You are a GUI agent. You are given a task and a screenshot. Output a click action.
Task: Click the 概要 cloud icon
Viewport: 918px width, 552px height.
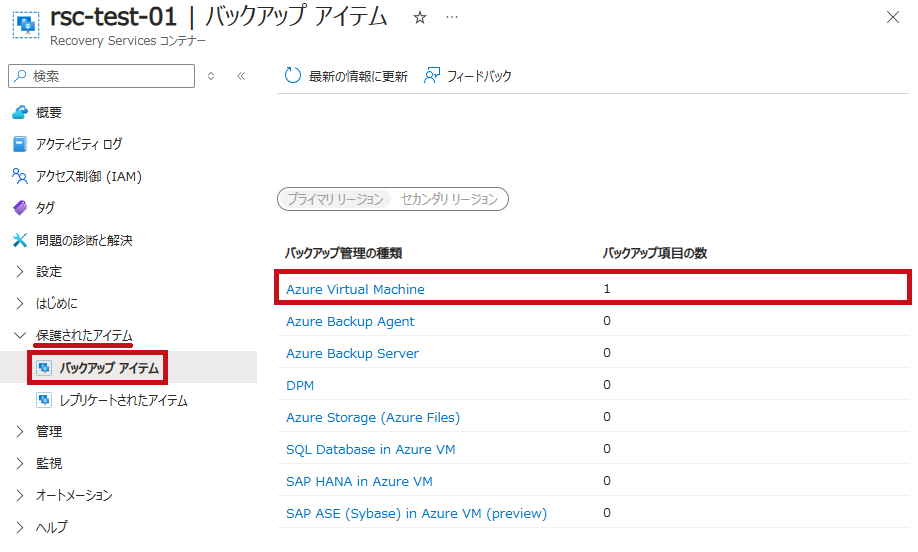pos(20,112)
